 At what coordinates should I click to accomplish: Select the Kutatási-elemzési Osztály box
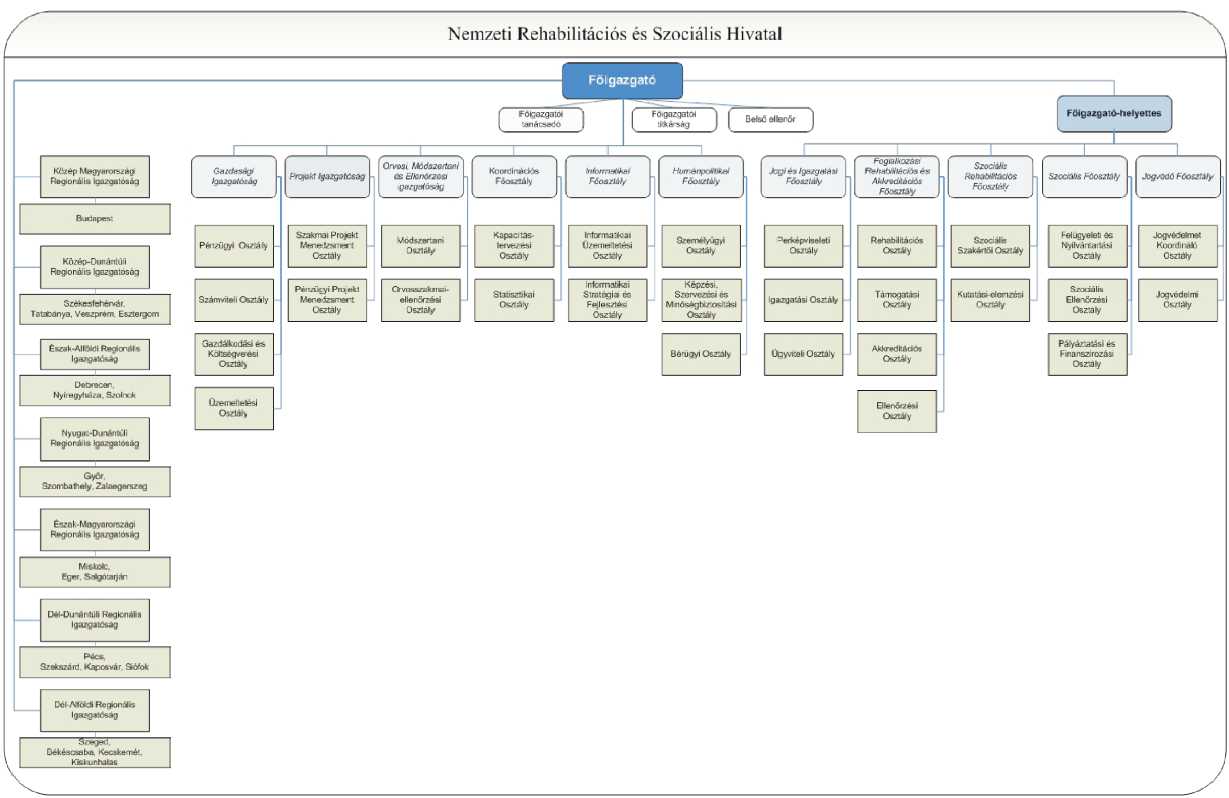(989, 298)
